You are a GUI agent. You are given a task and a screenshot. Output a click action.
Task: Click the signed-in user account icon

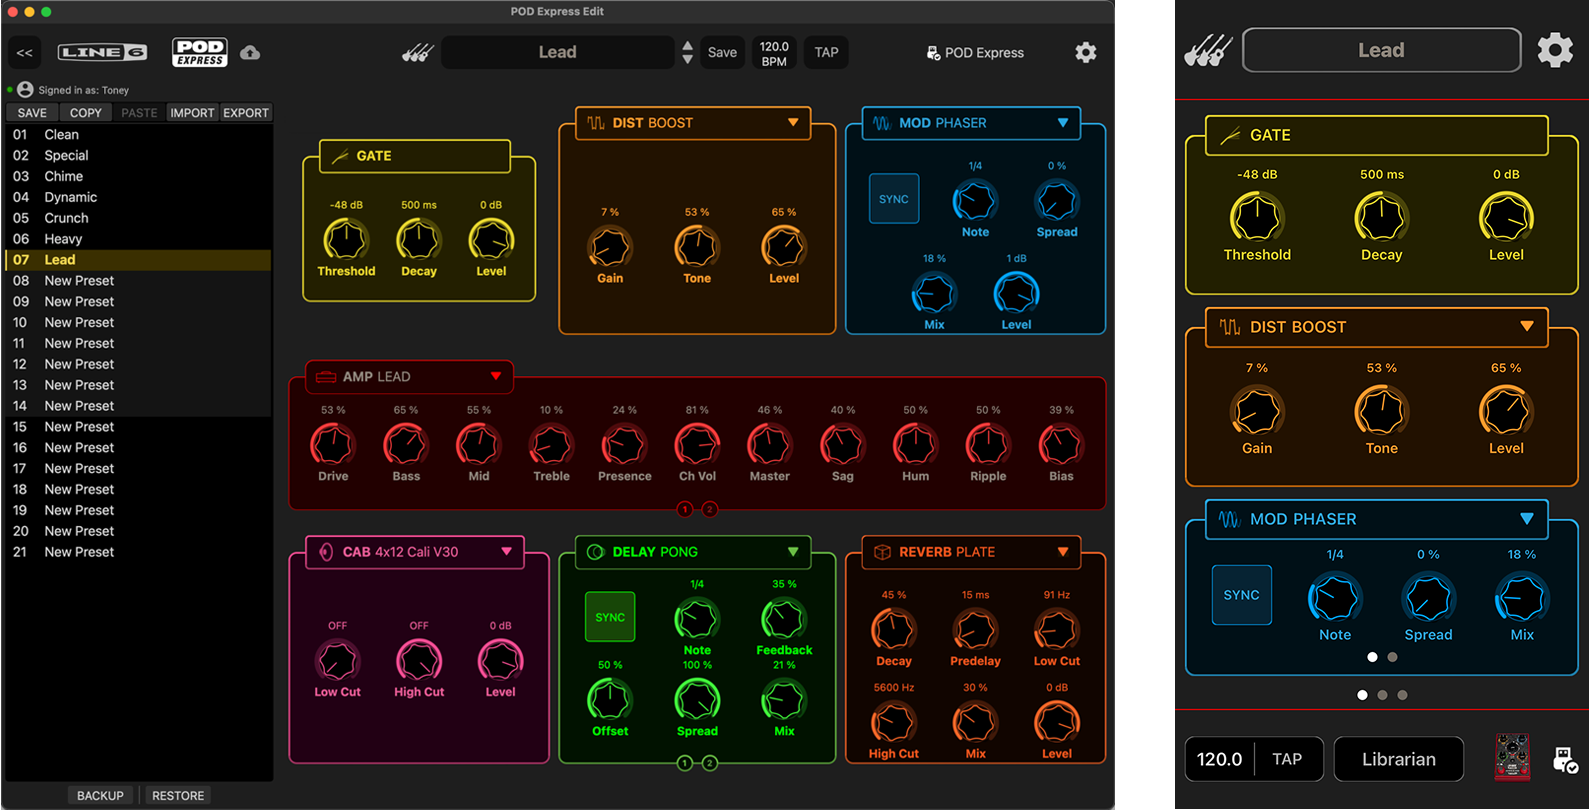point(26,90)
